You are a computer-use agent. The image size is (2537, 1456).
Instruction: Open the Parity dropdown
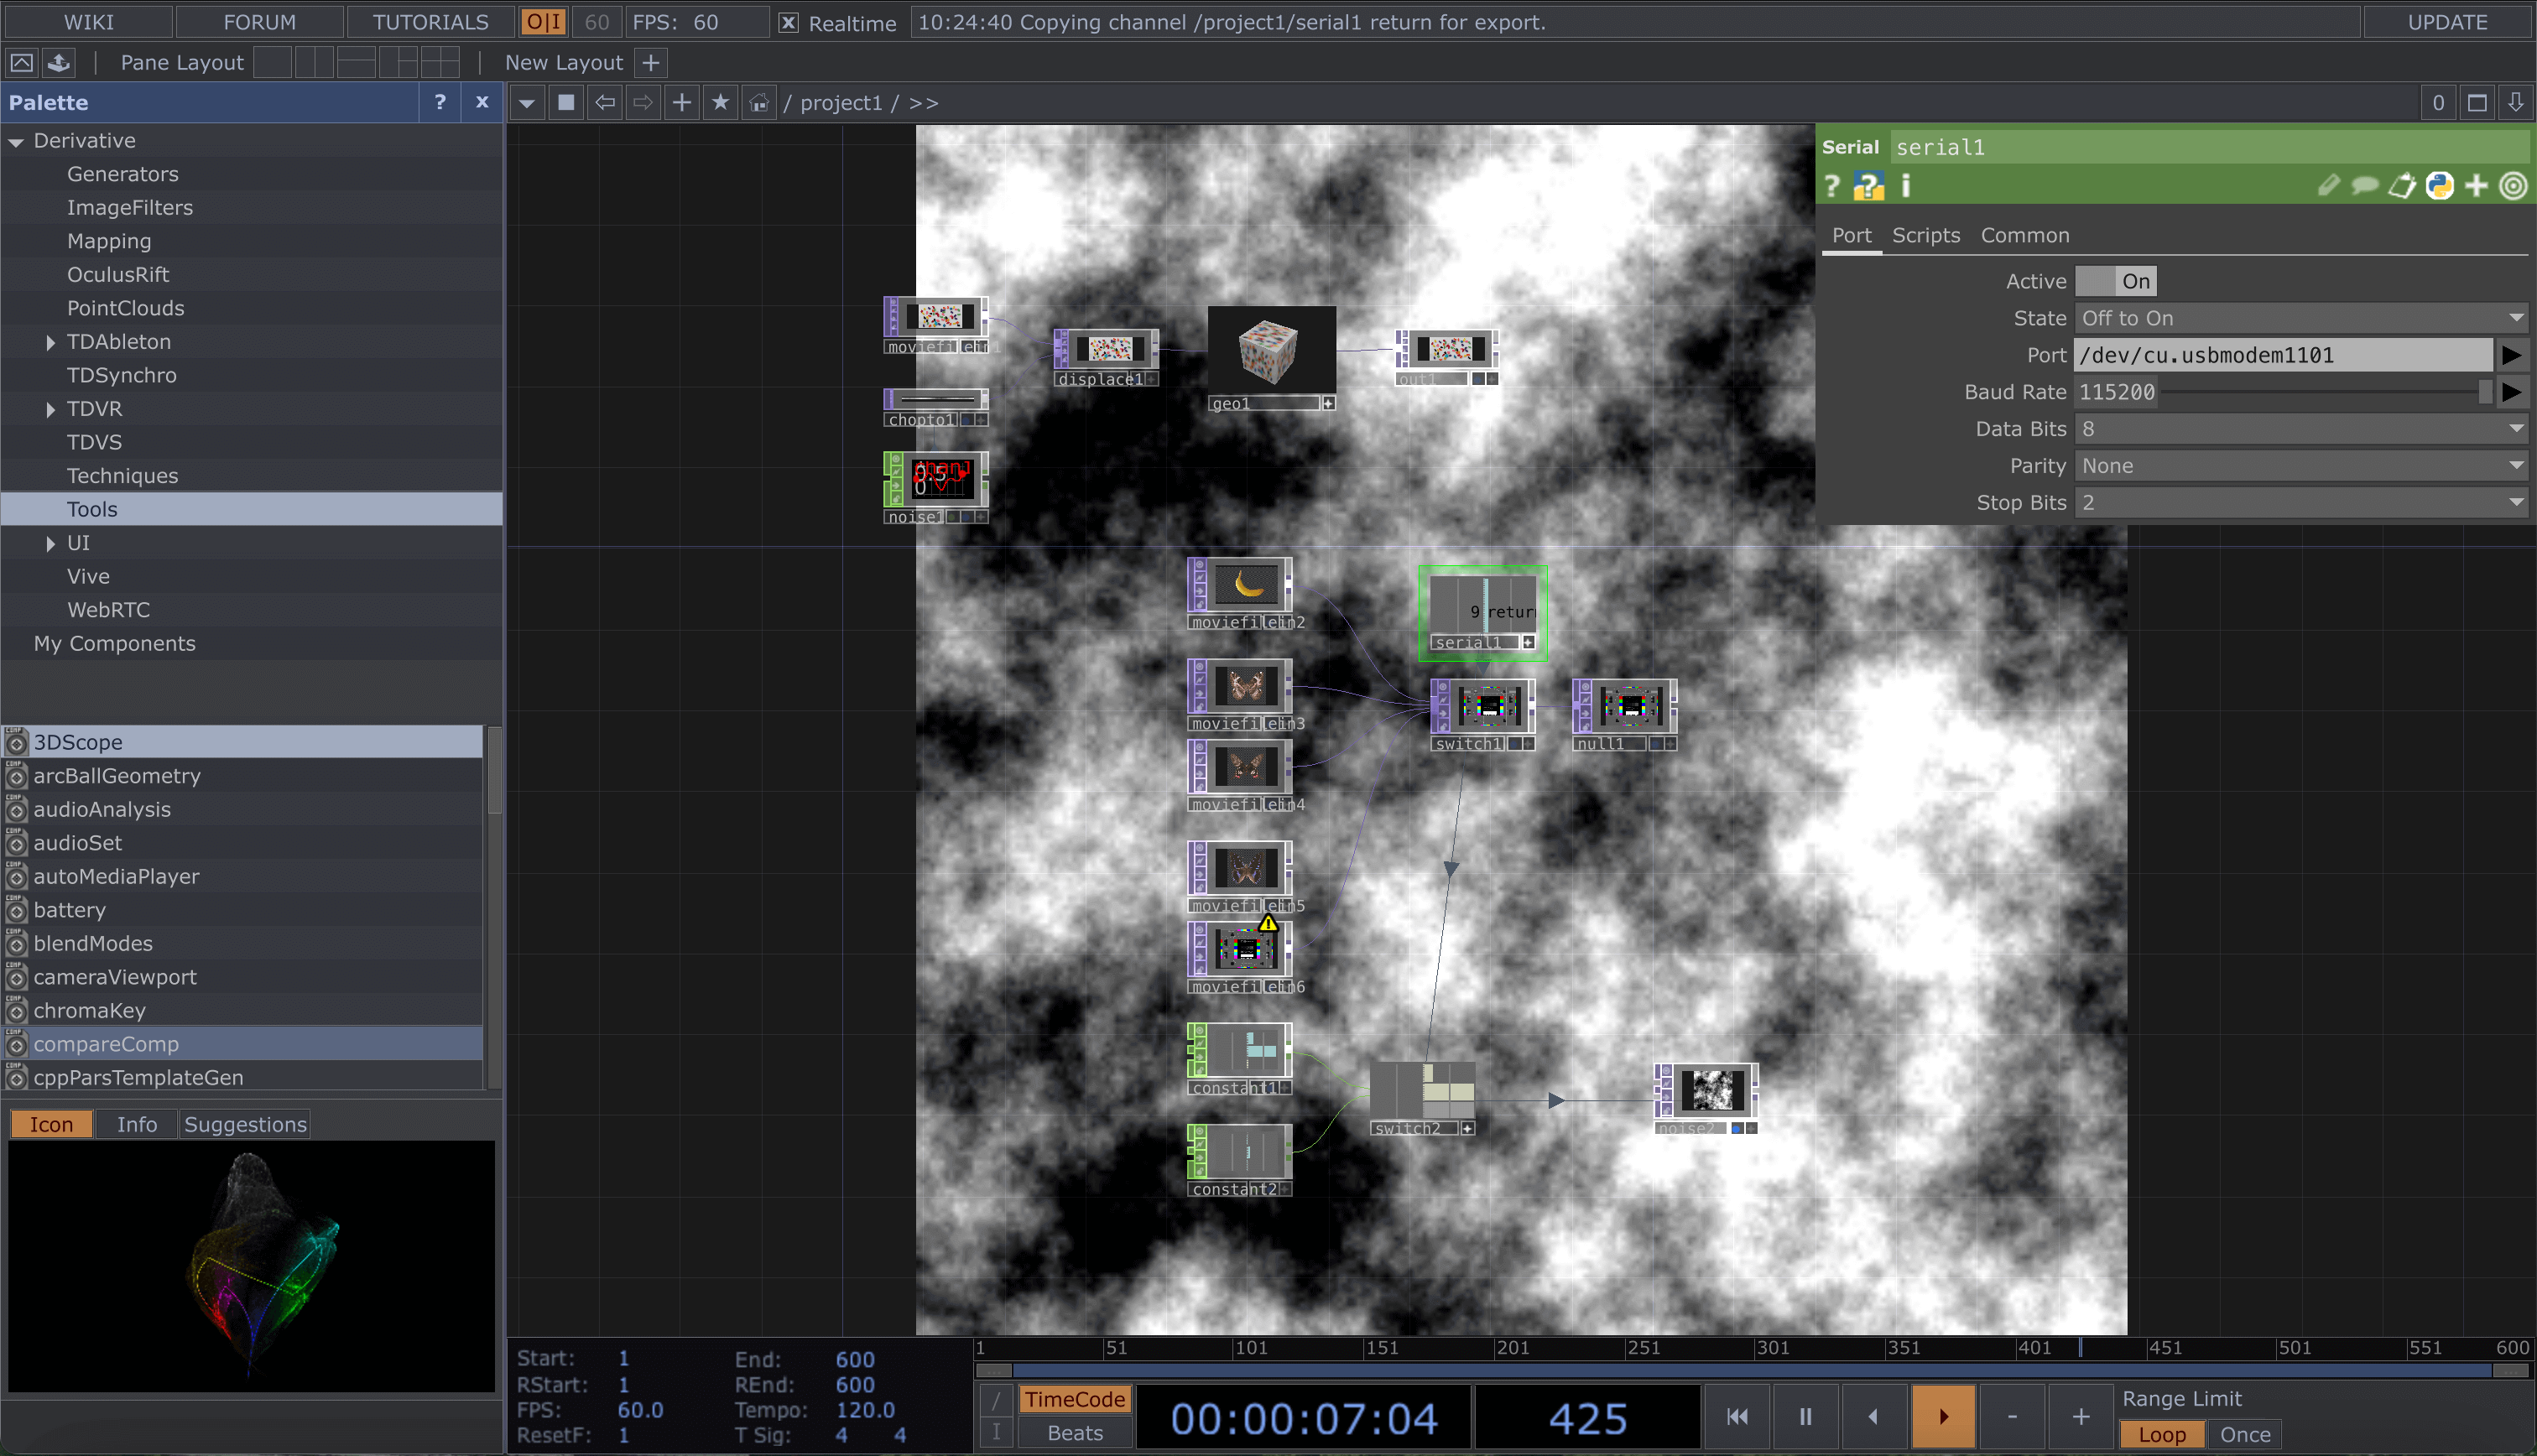2300,466
